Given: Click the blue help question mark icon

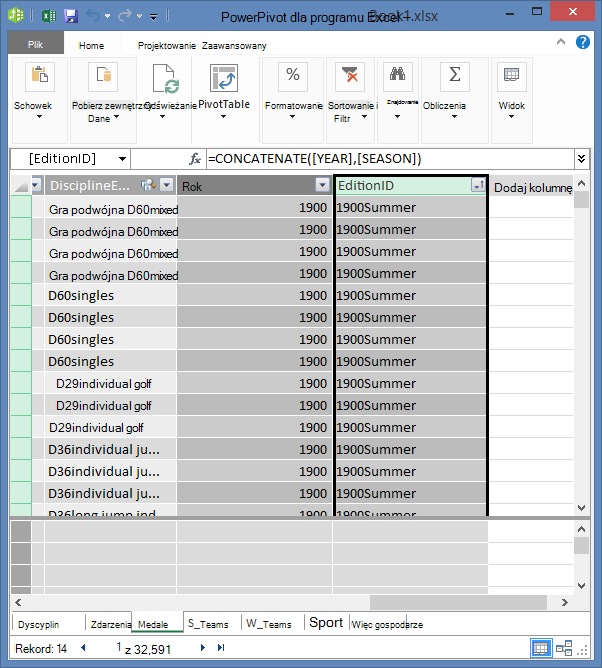Looking at the screenshot, I should pyautogui.click(x=582, y=42).
